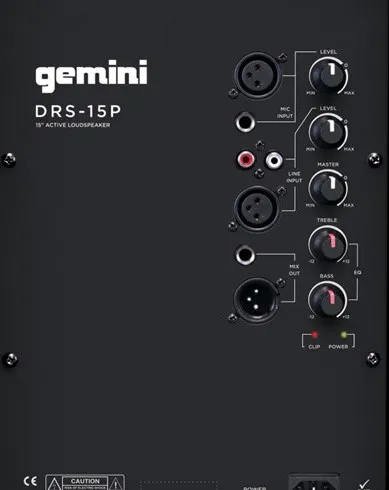Click the line input Level knob
The width and height of the screenshot is (389, 490).
[x=328, y=132]
